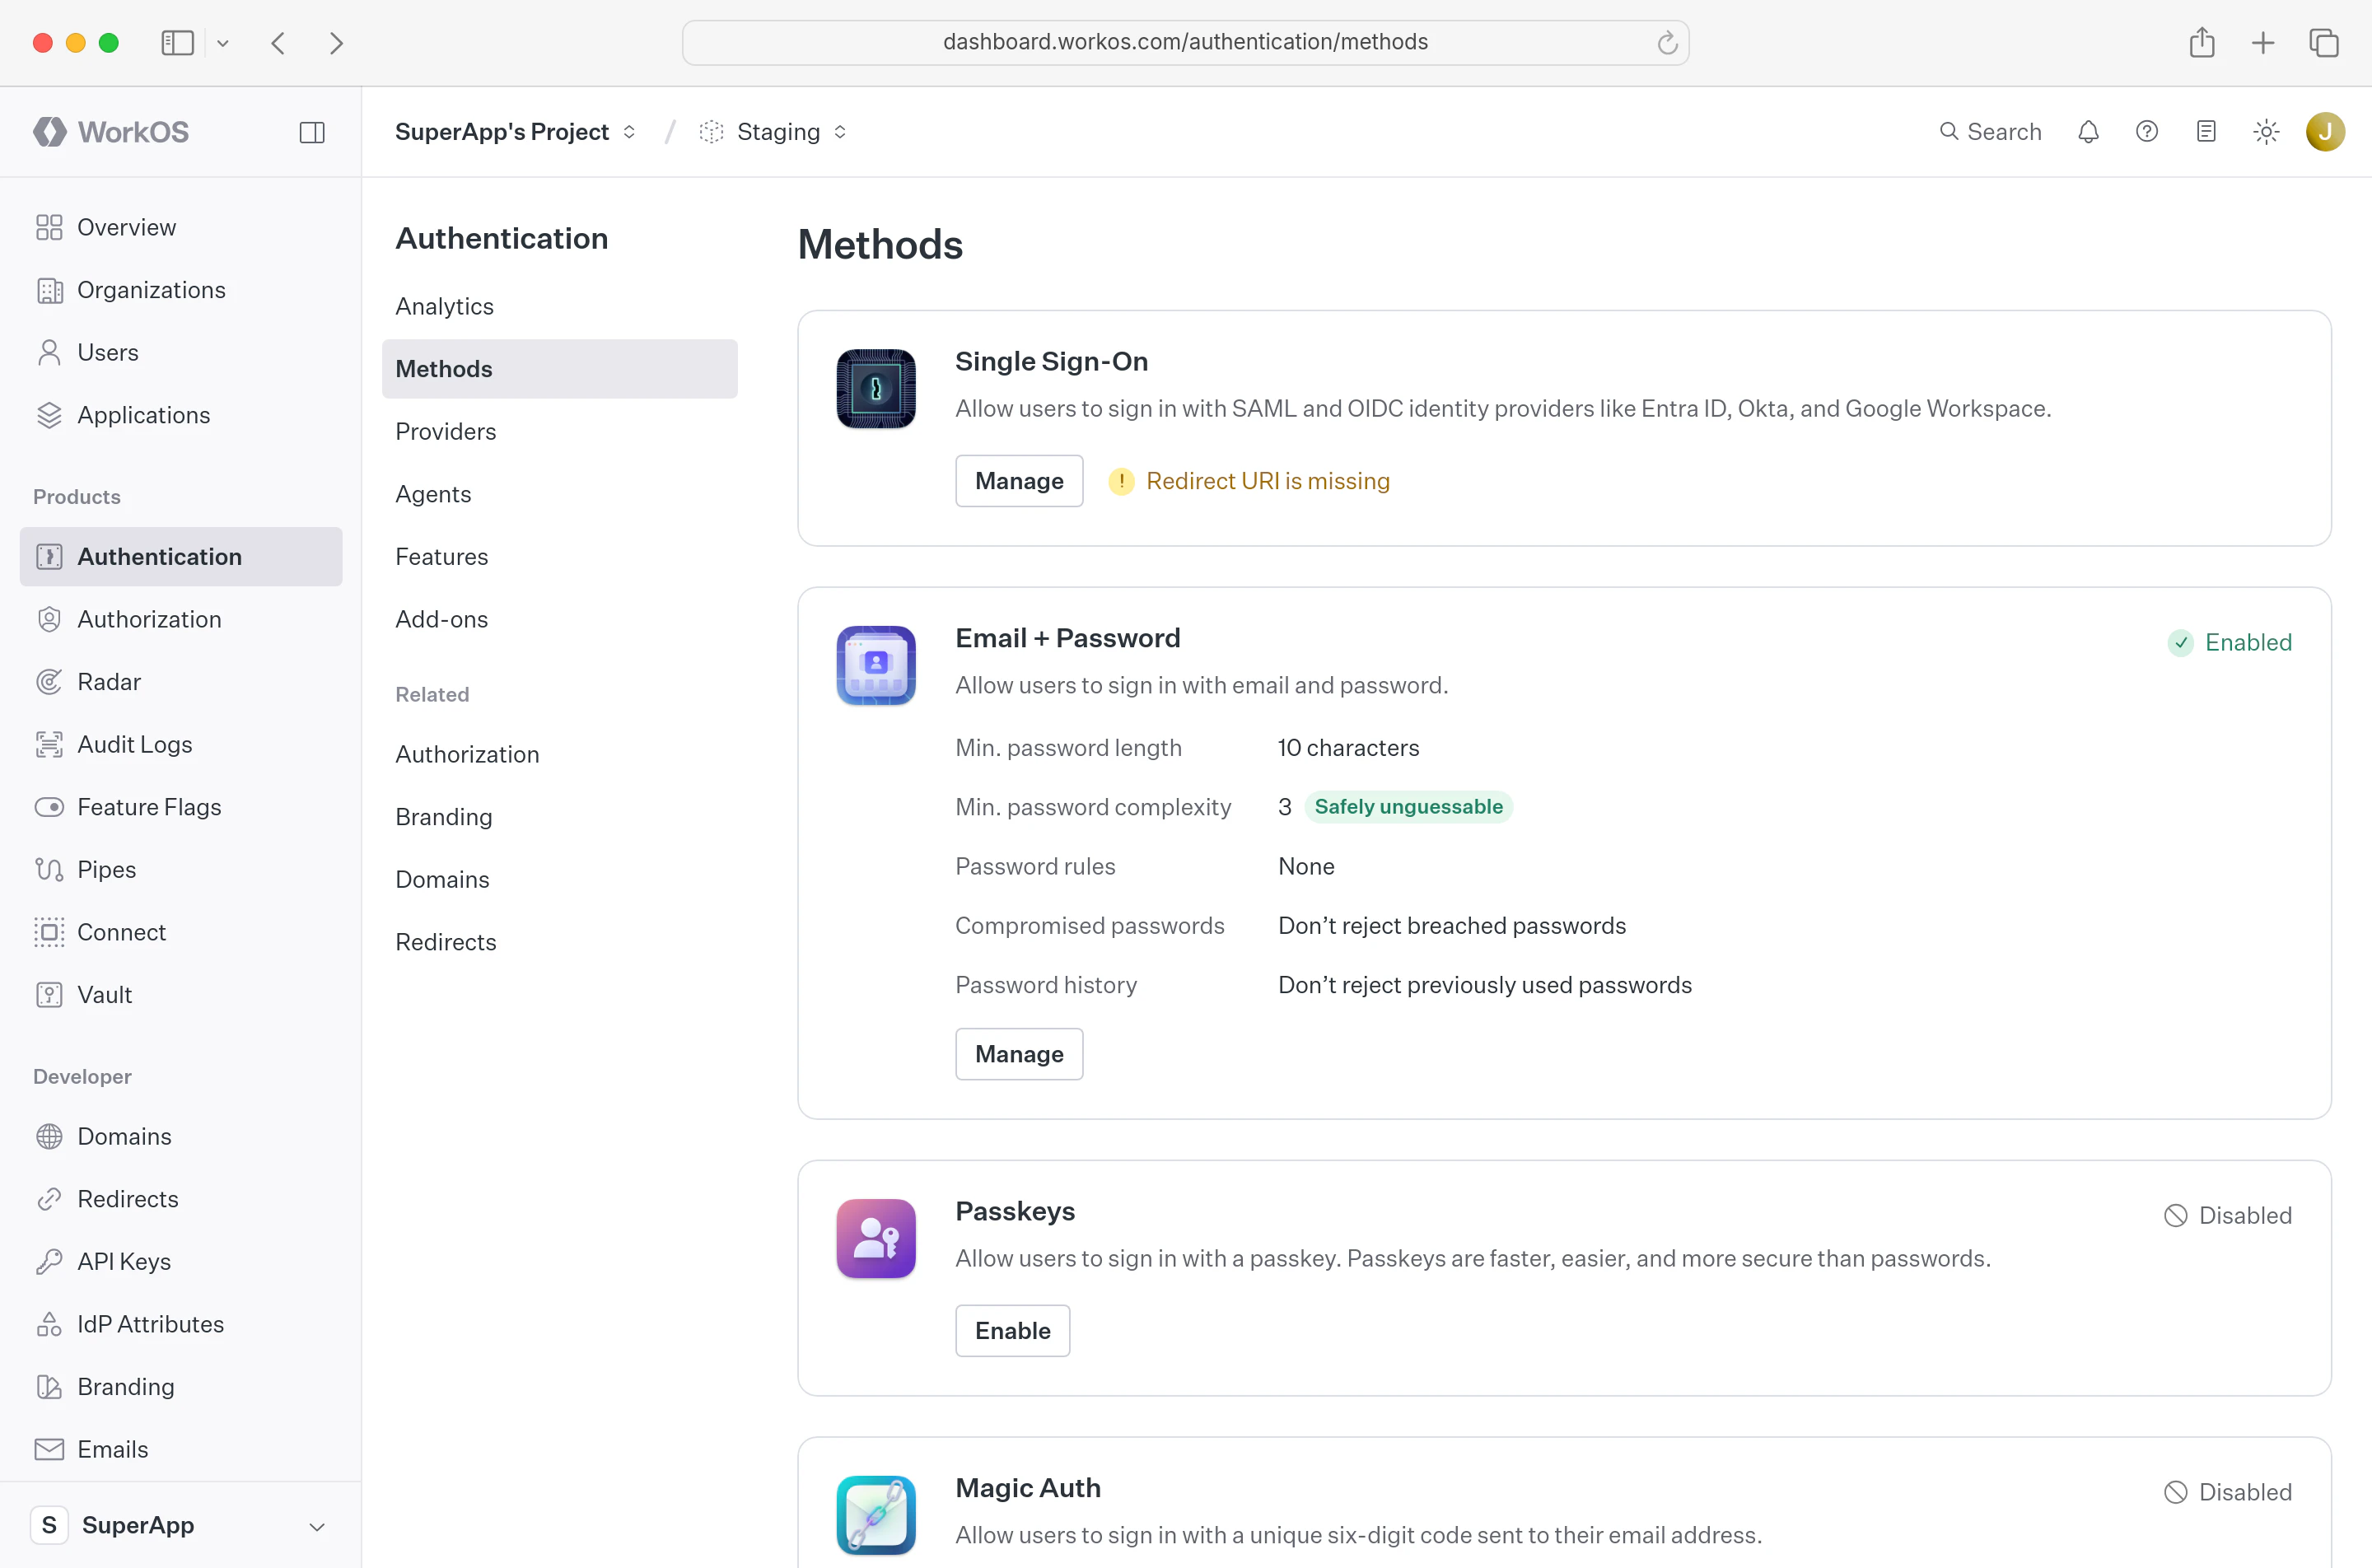Open related Branding link

(560, 817)
